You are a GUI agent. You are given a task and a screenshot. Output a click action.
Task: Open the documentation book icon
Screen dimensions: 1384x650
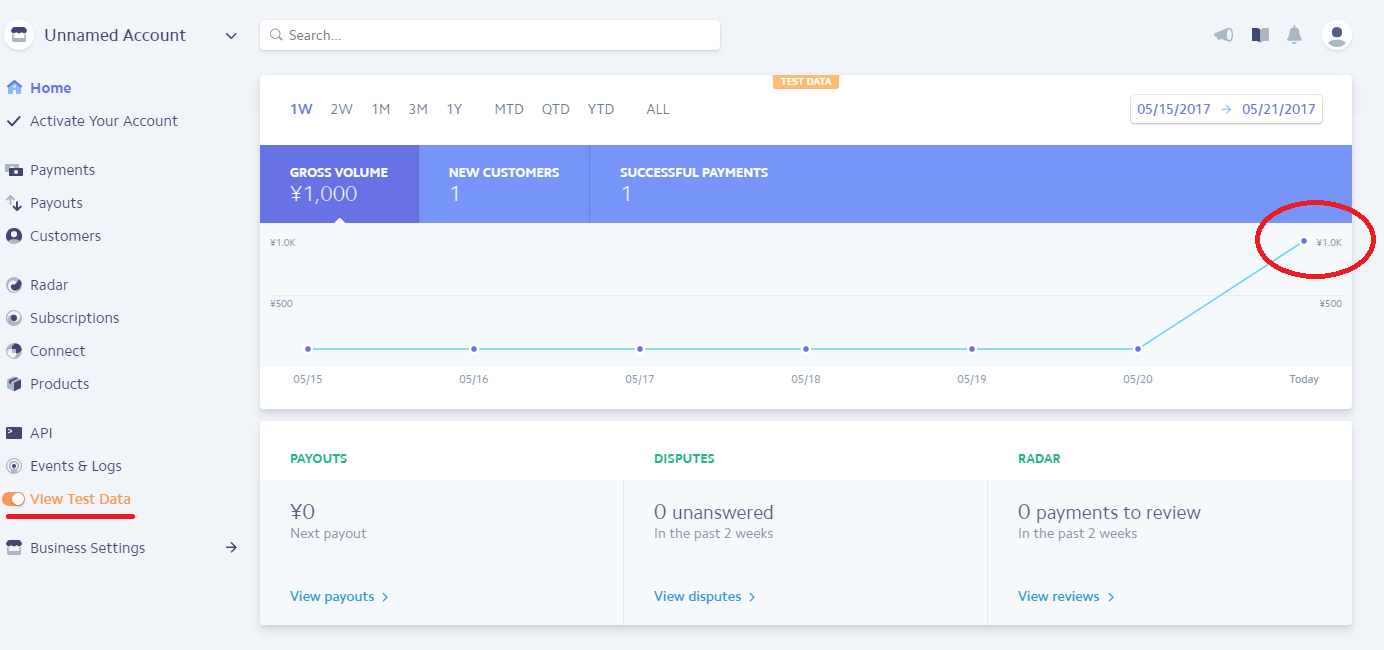click(1260, 35)
